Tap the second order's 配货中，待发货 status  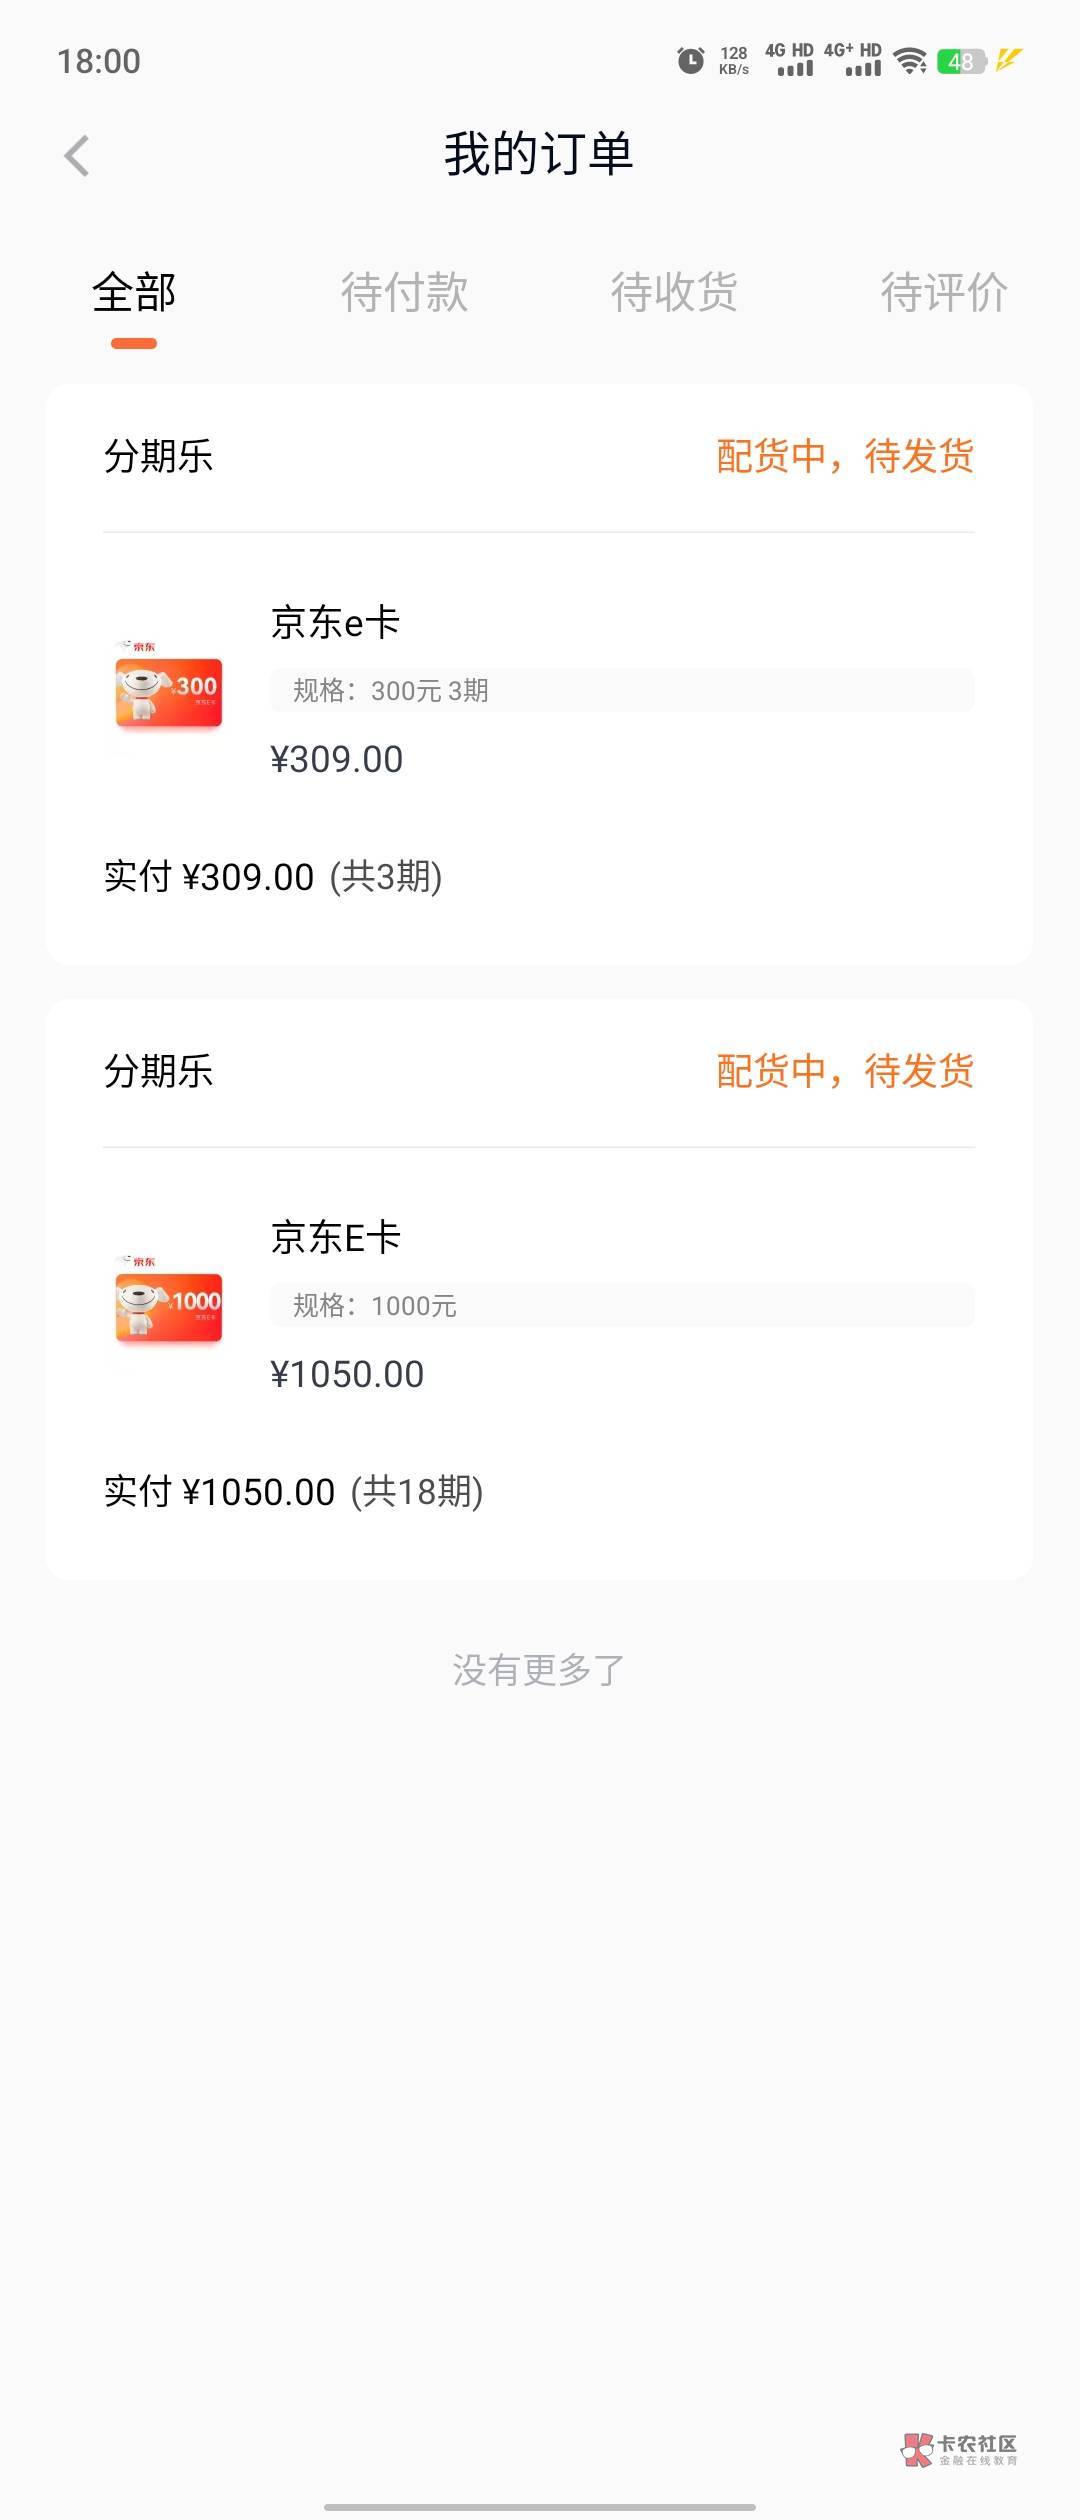coord(845,1072)
